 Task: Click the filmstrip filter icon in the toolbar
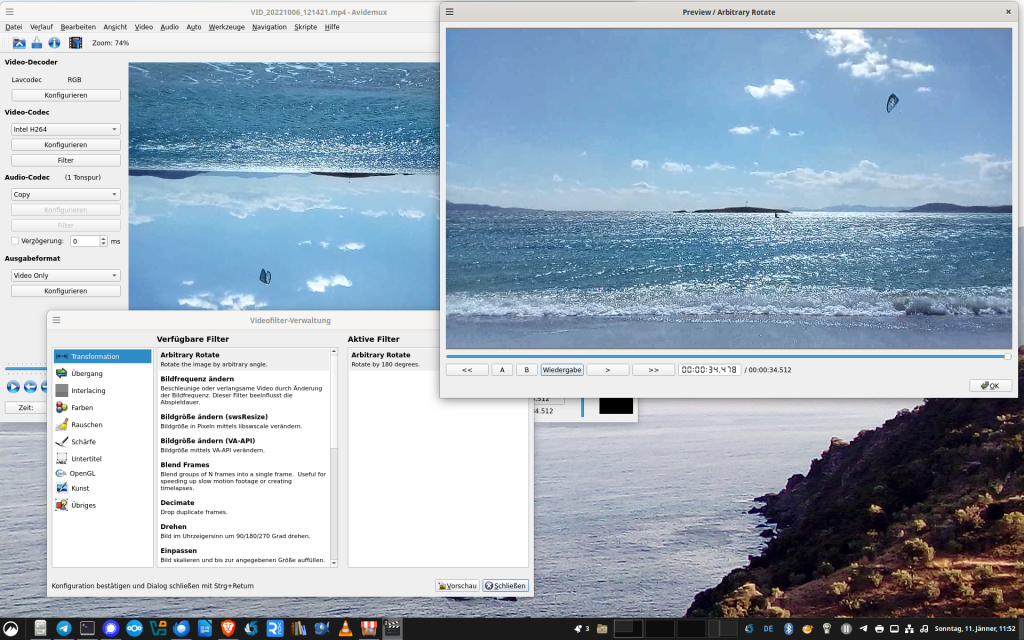(x=75, y=43)
